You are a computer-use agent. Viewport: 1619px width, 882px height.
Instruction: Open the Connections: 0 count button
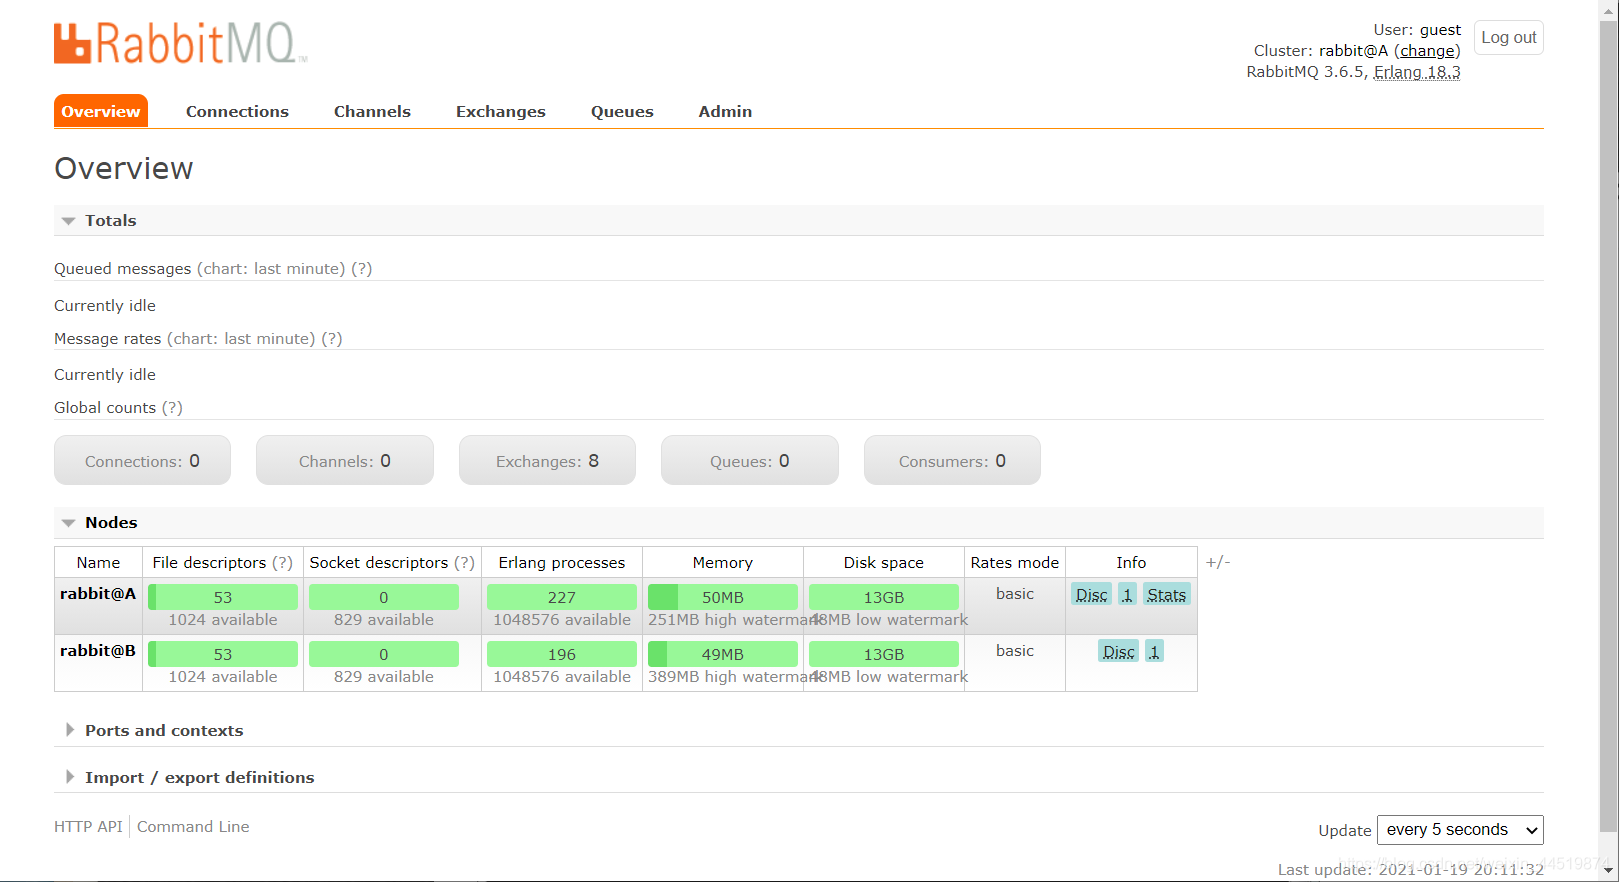point(142,460)
